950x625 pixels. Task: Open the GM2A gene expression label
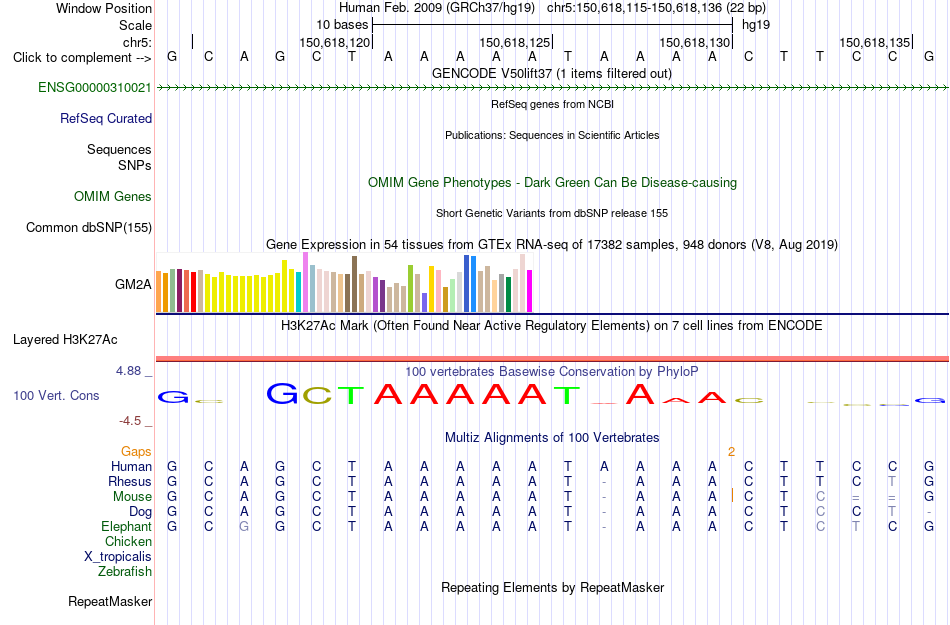pos(133,285)
